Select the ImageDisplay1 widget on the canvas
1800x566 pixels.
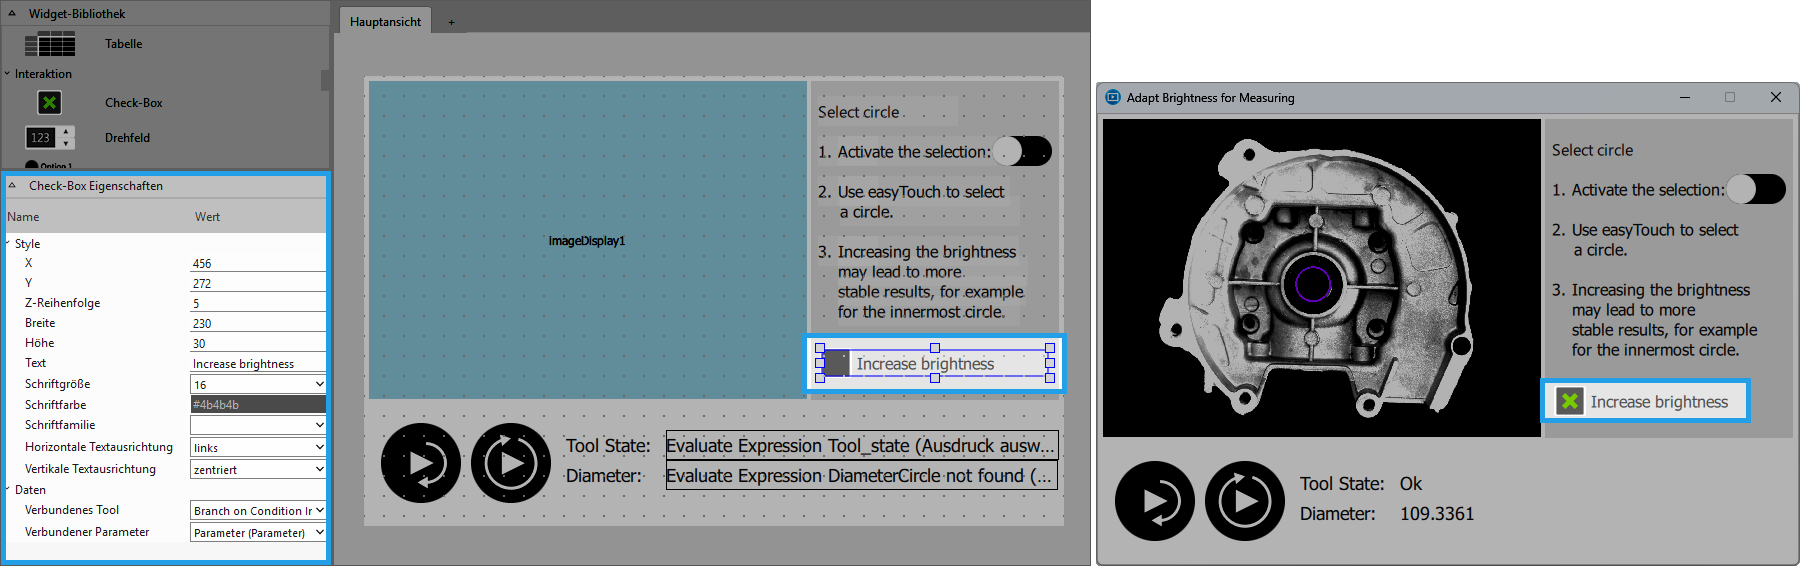[587, 240]
